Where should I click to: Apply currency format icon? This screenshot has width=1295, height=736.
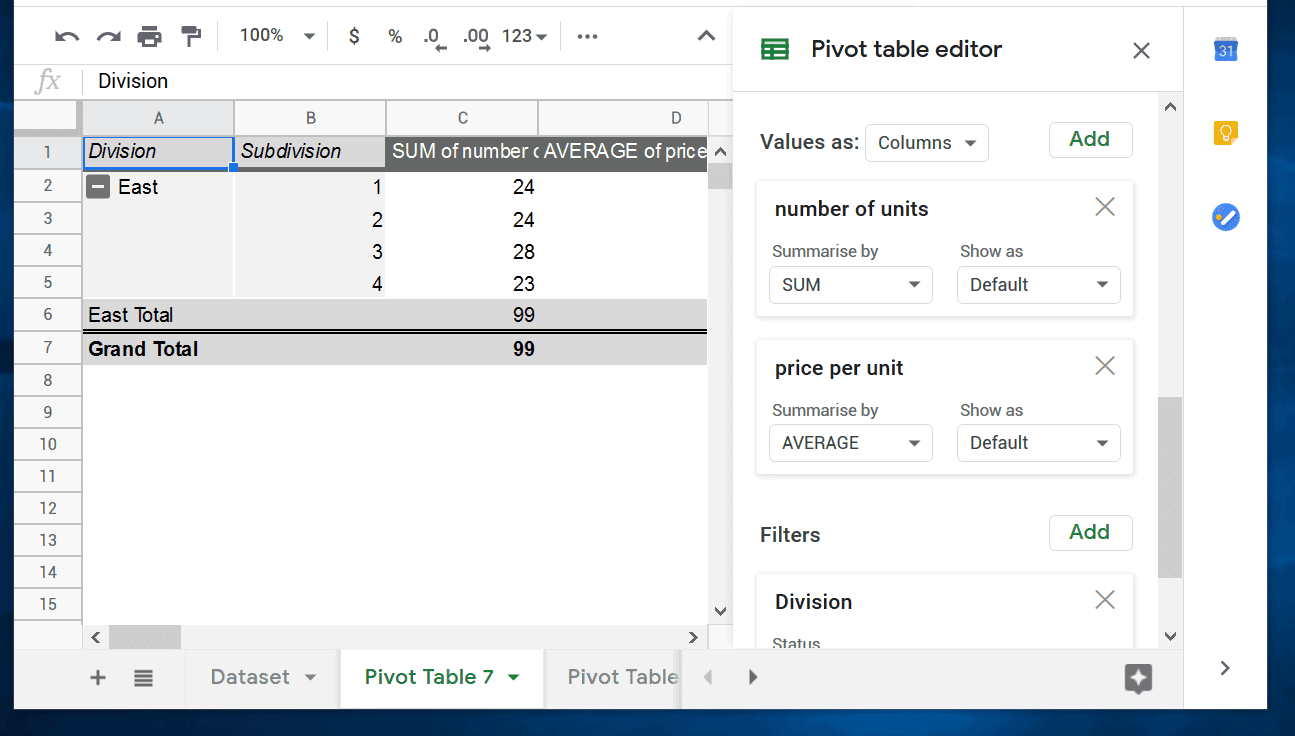[353, 36]
